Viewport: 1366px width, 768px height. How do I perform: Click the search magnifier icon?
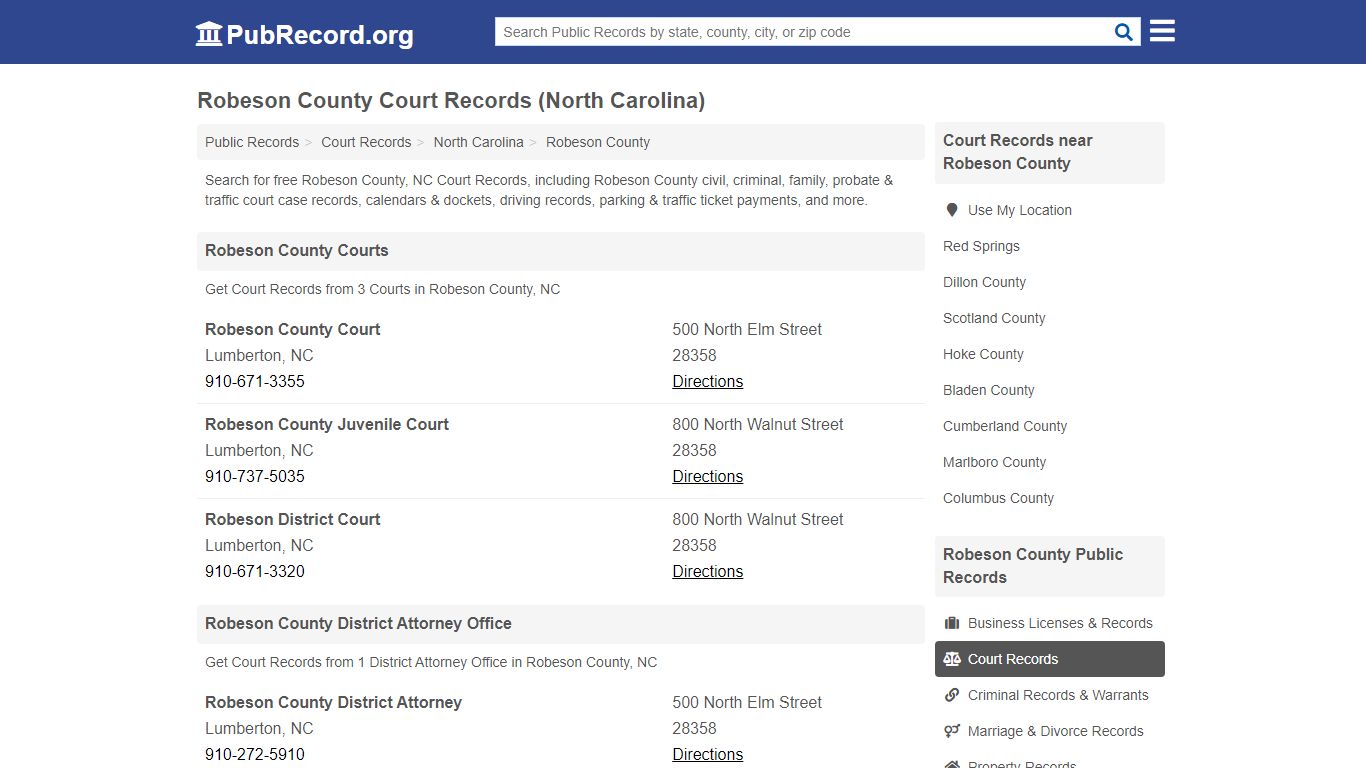point(1124,32)
